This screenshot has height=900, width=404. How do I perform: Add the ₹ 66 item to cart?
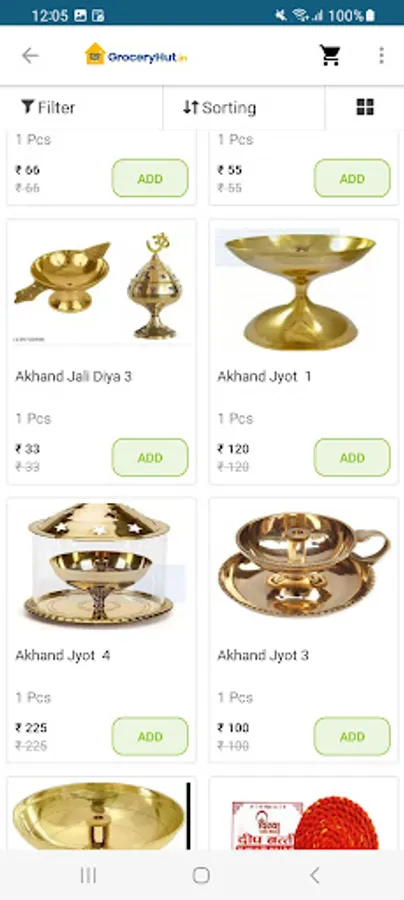(x=150, y=179)
